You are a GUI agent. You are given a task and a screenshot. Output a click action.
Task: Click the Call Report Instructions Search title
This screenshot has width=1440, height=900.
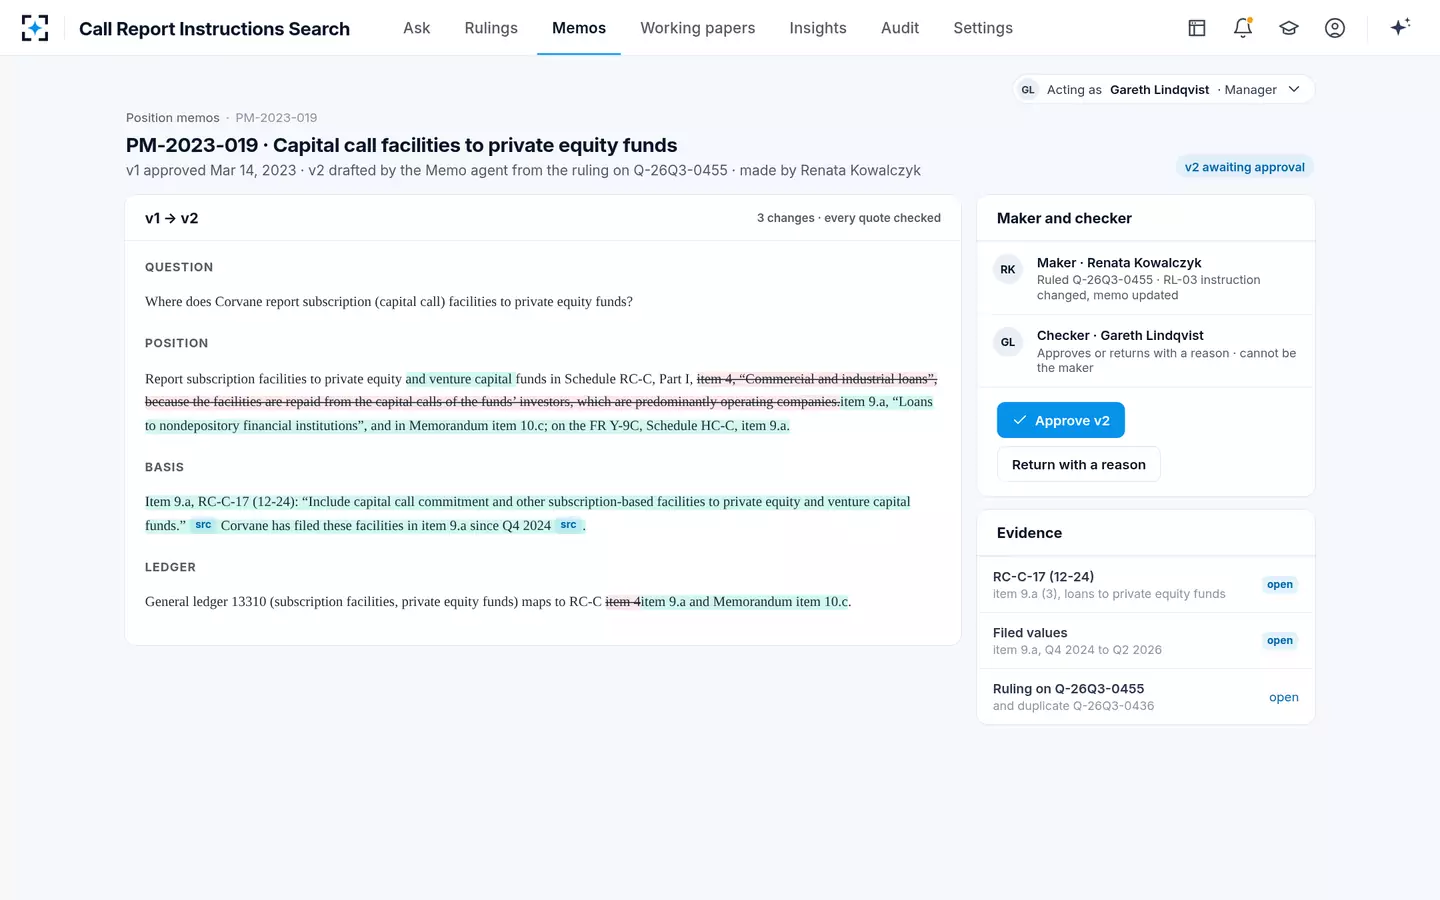(x=215, y=29)
